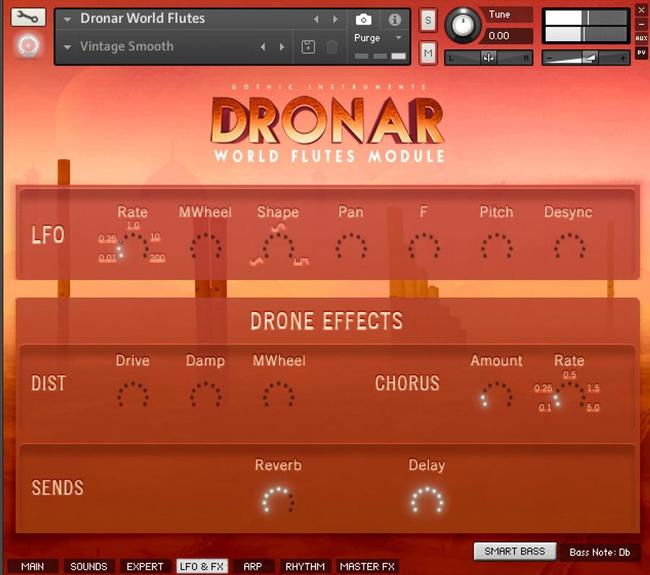Screen dimensions: 650x575
Task: Click the Delay send knob
Action: coord(427,500)
